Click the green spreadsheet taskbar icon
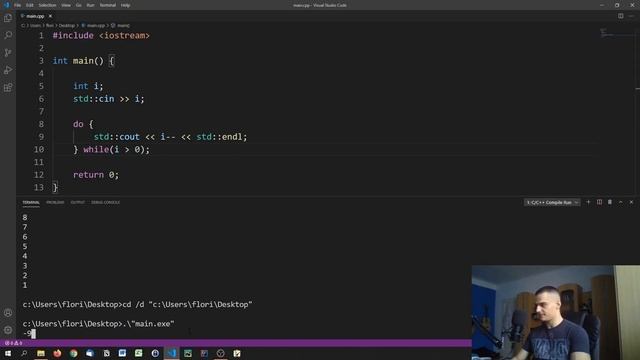 coord(139,353)
